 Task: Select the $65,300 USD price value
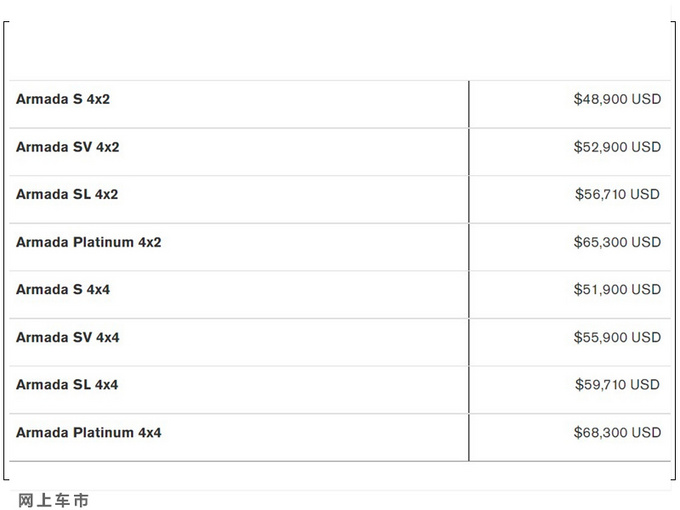tap(617, 242)
